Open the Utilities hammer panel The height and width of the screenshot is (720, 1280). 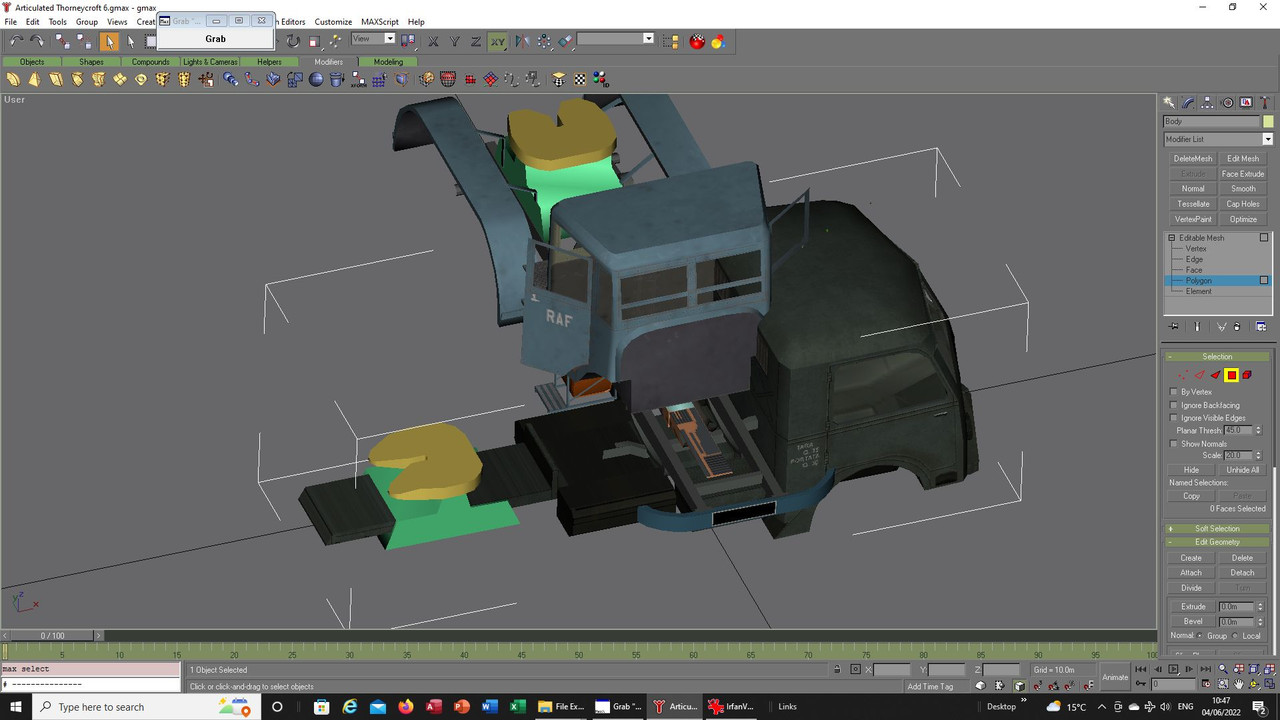1265,103
